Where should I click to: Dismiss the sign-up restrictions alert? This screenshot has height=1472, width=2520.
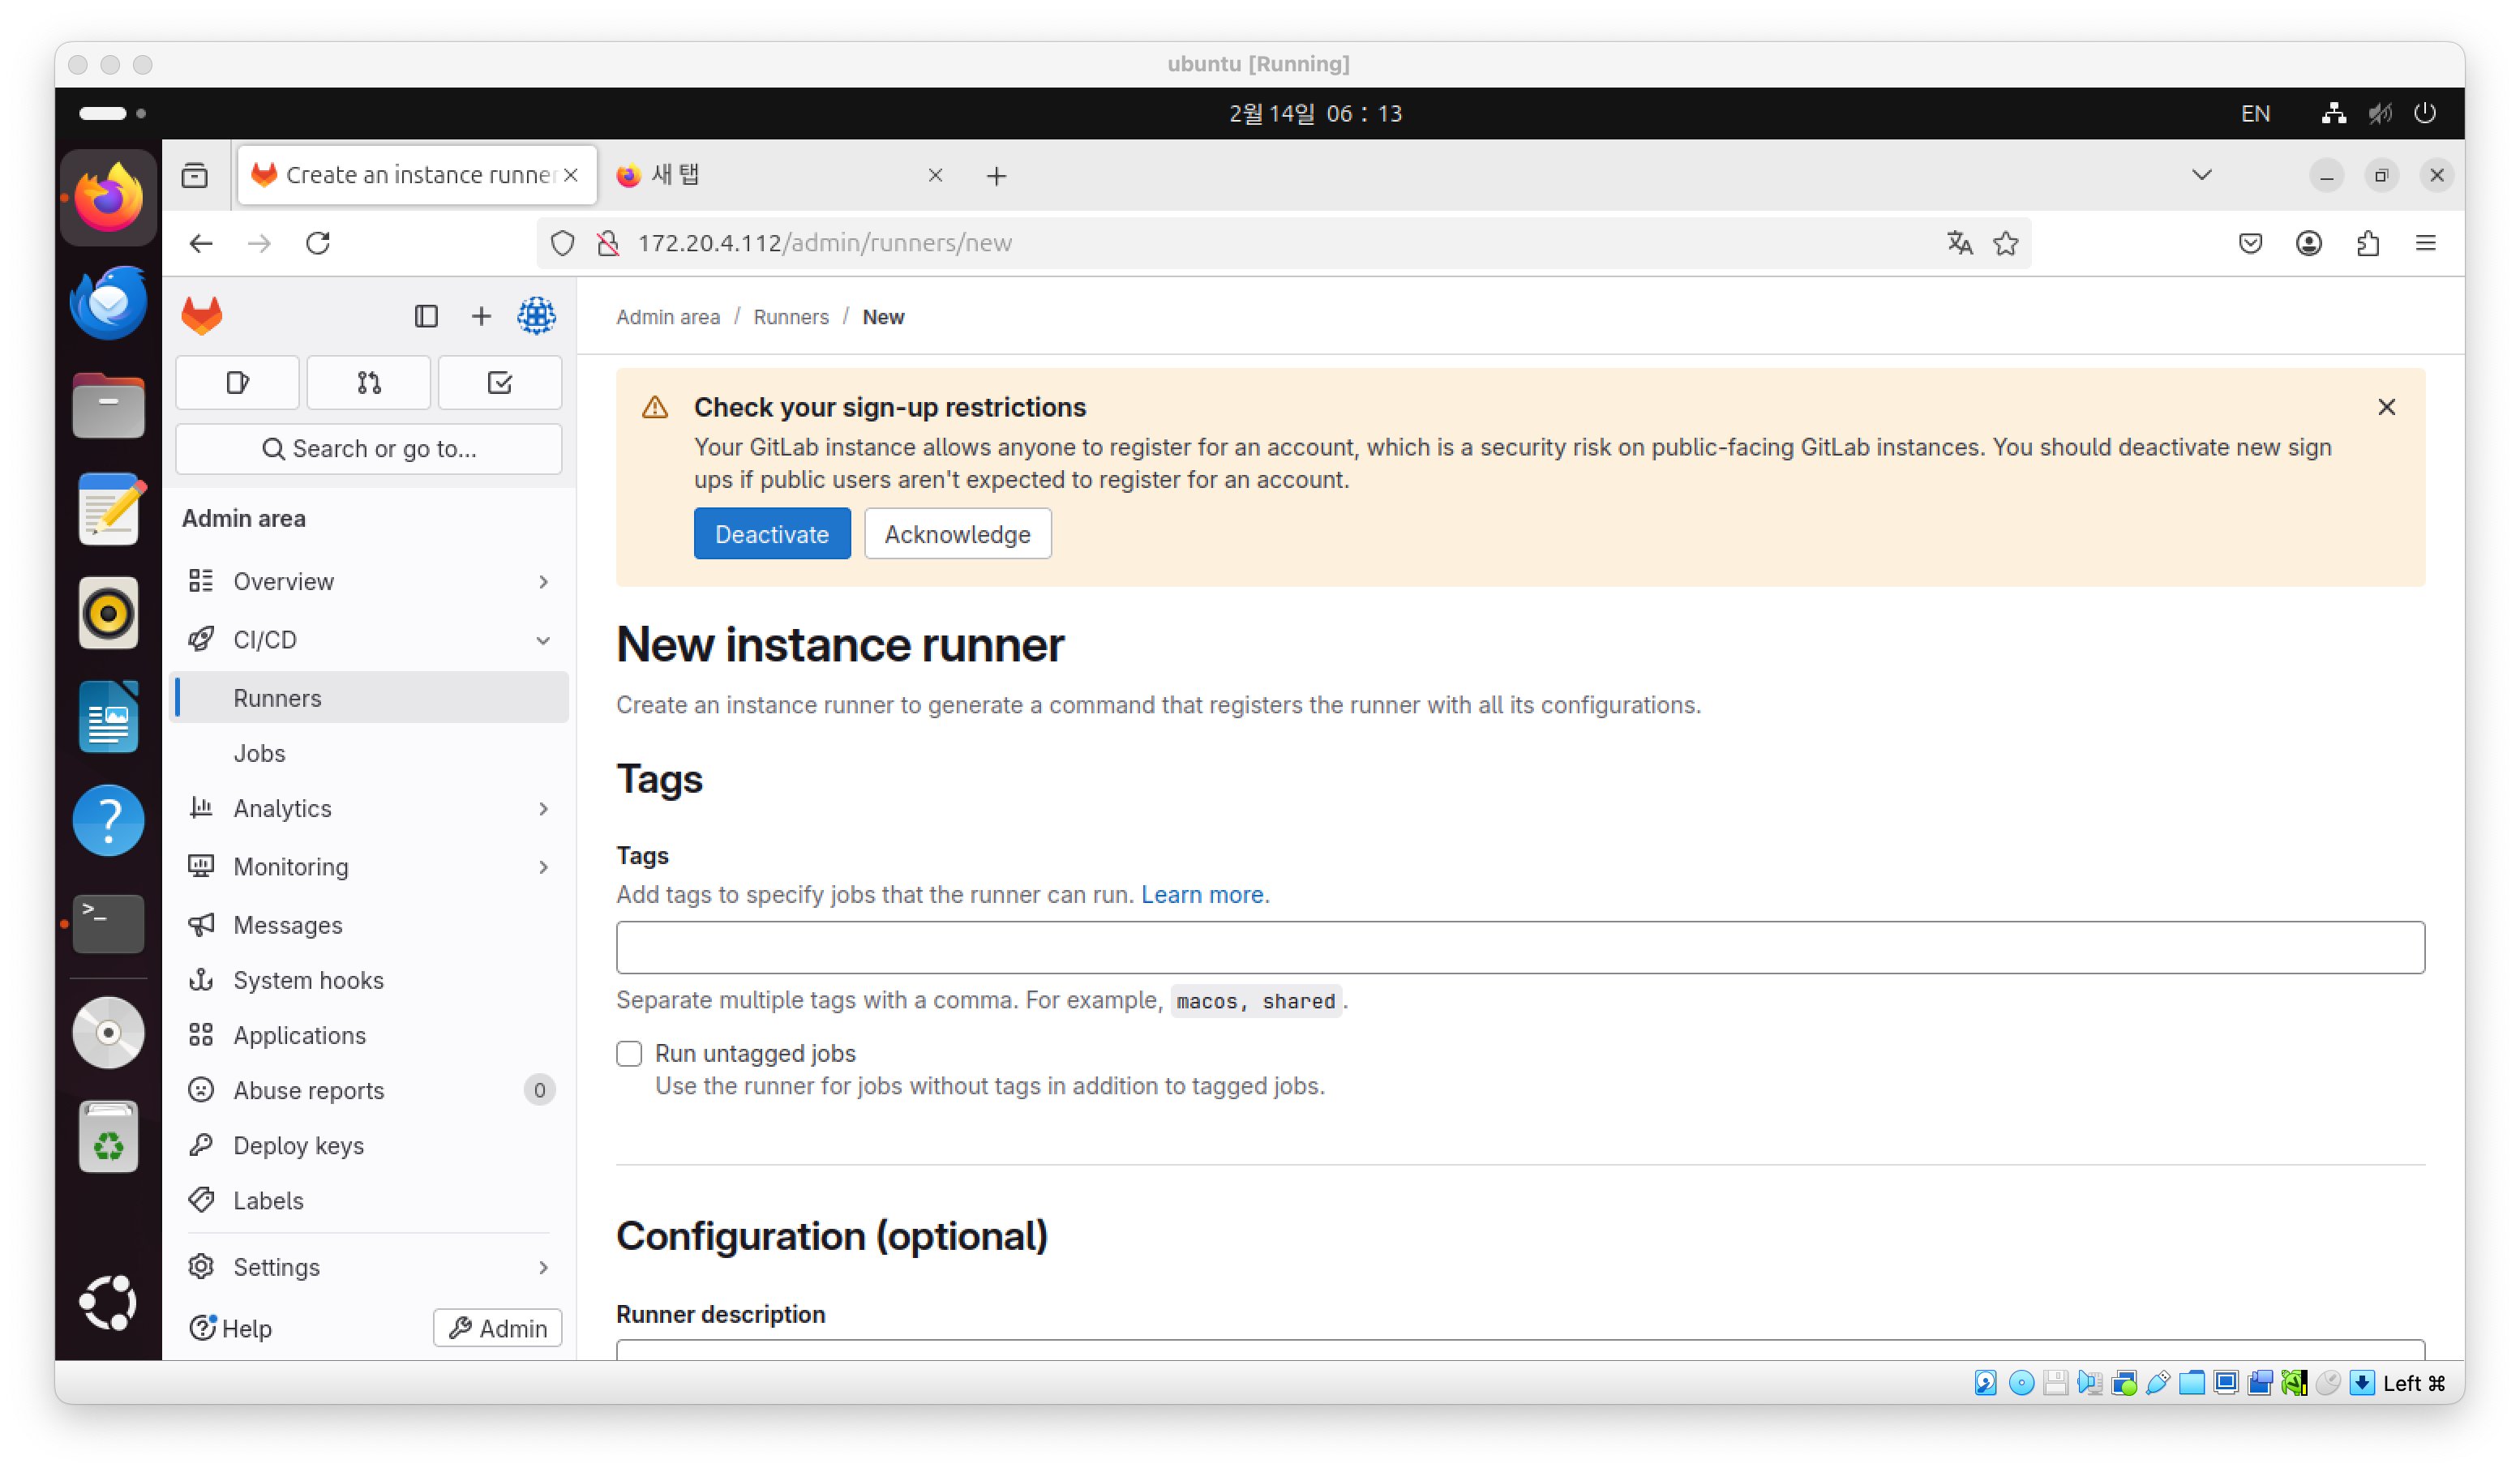pos(2387,407)
